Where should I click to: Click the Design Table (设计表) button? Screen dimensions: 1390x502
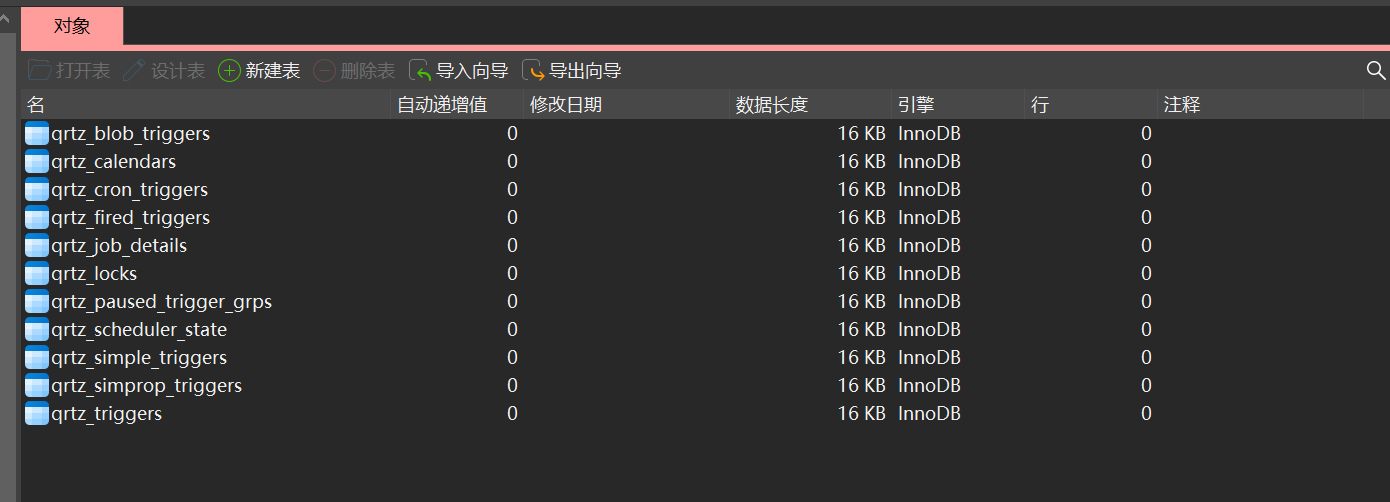164,71
